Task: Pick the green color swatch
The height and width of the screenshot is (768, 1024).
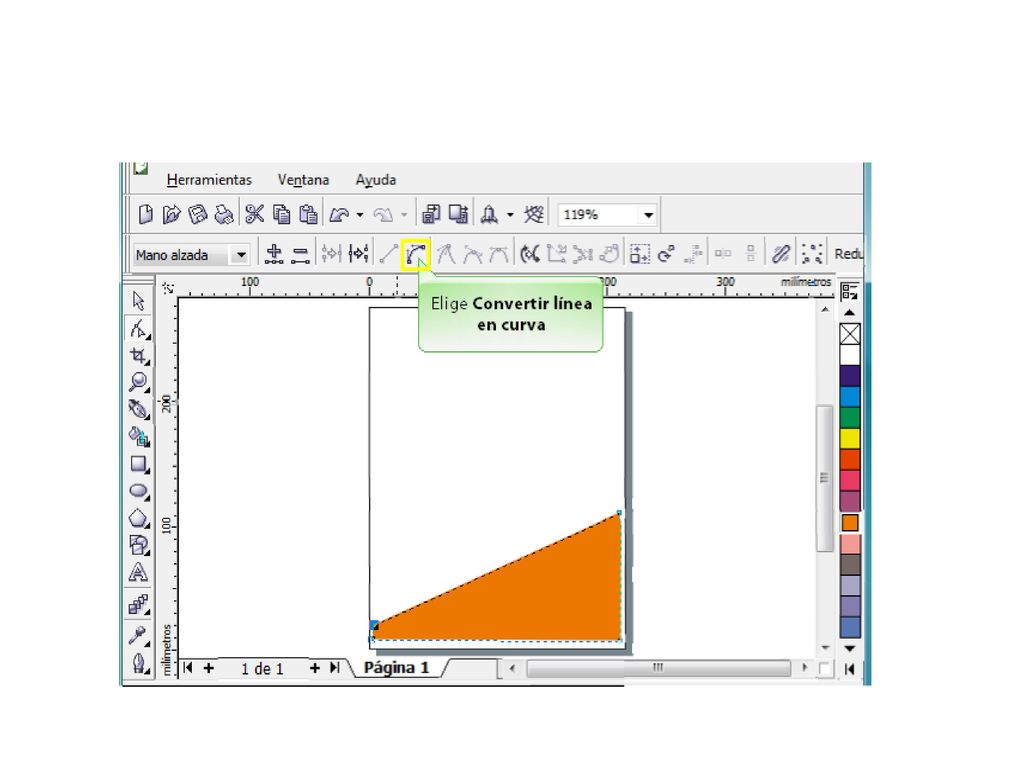Action: click(850, 417)
